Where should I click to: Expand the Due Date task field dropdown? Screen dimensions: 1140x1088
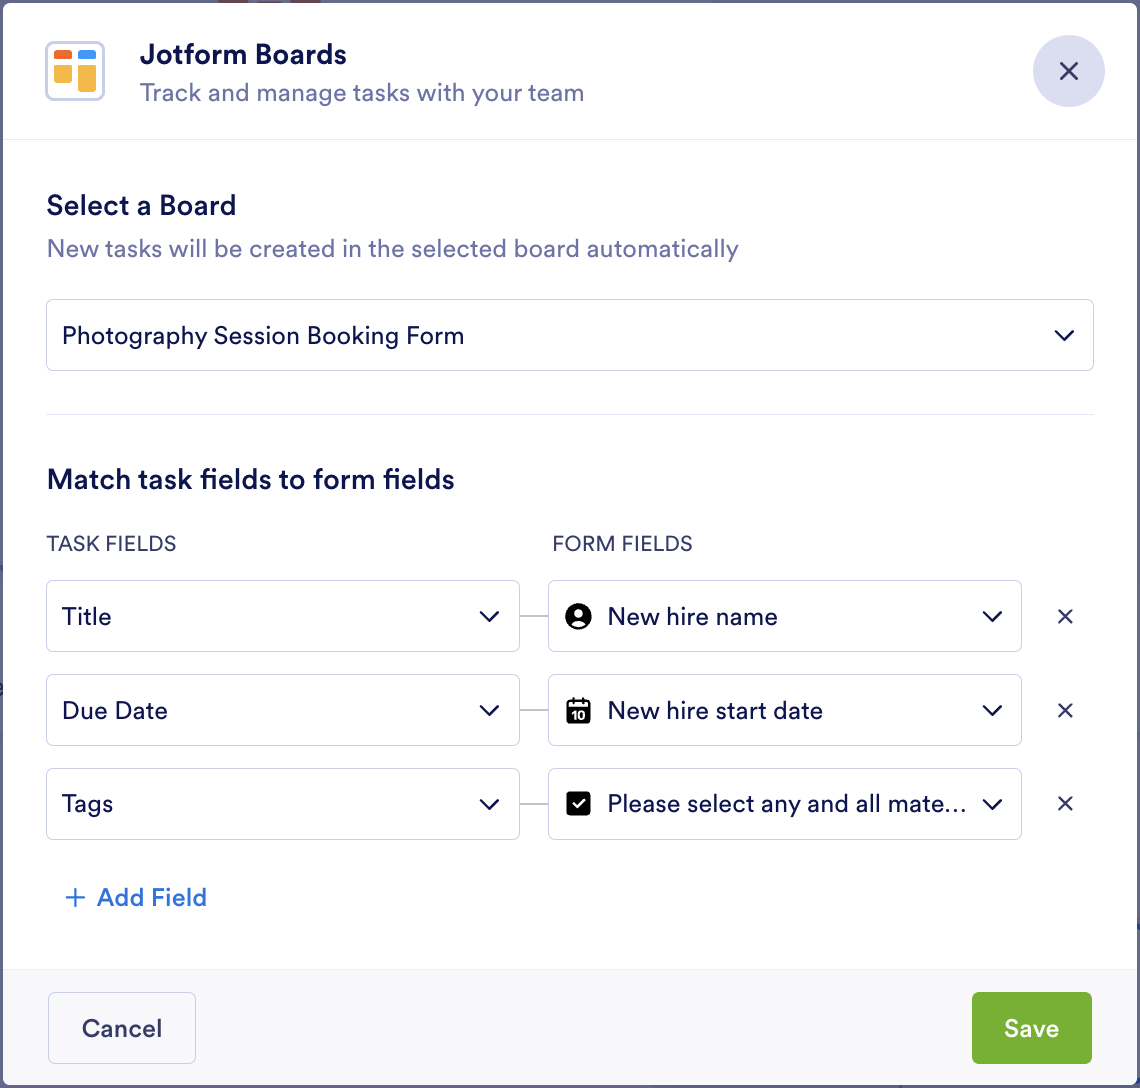point(283,710)
